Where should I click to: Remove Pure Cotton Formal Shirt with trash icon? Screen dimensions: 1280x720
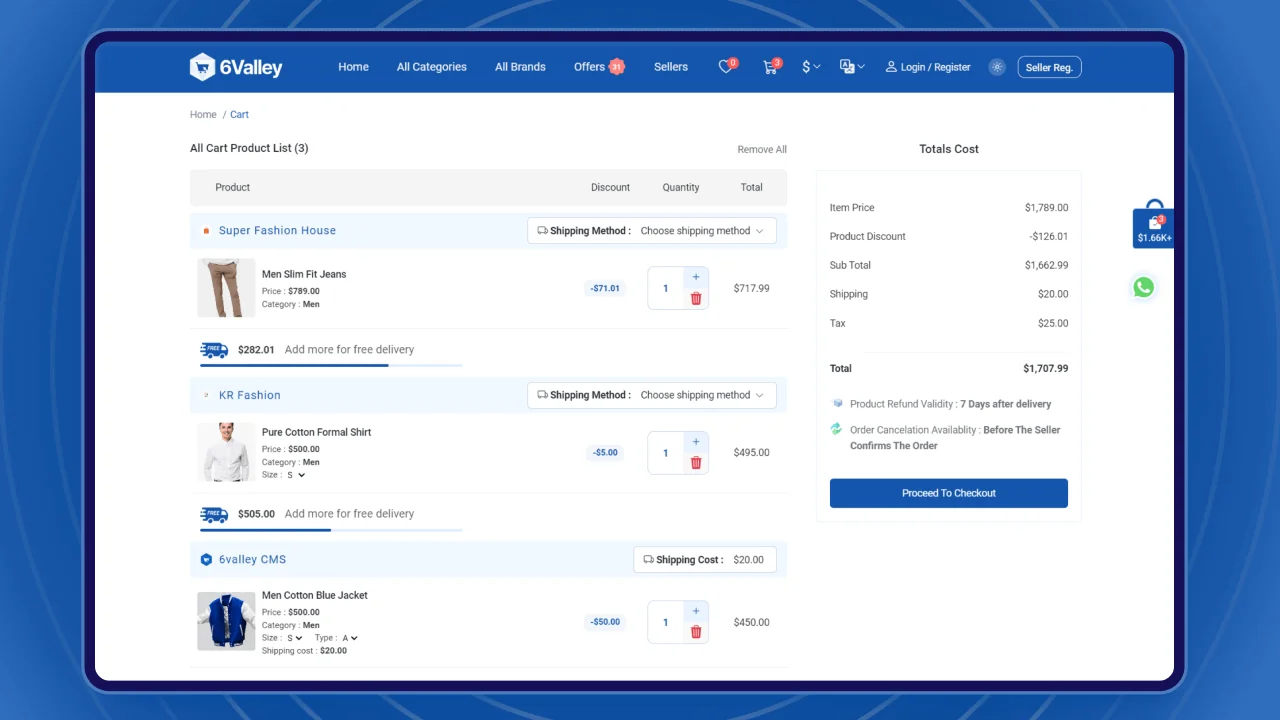click(x=696, y=463)
